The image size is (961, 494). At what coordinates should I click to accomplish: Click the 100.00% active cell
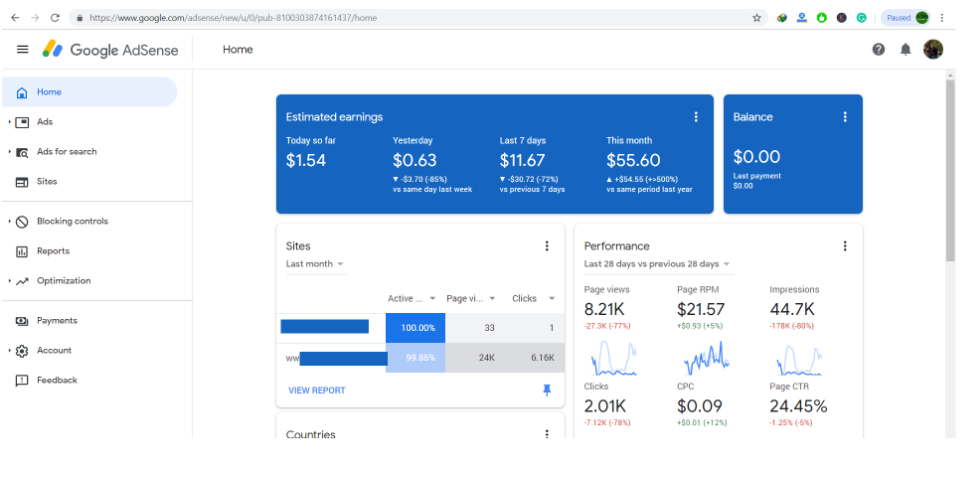click(416, 328)
